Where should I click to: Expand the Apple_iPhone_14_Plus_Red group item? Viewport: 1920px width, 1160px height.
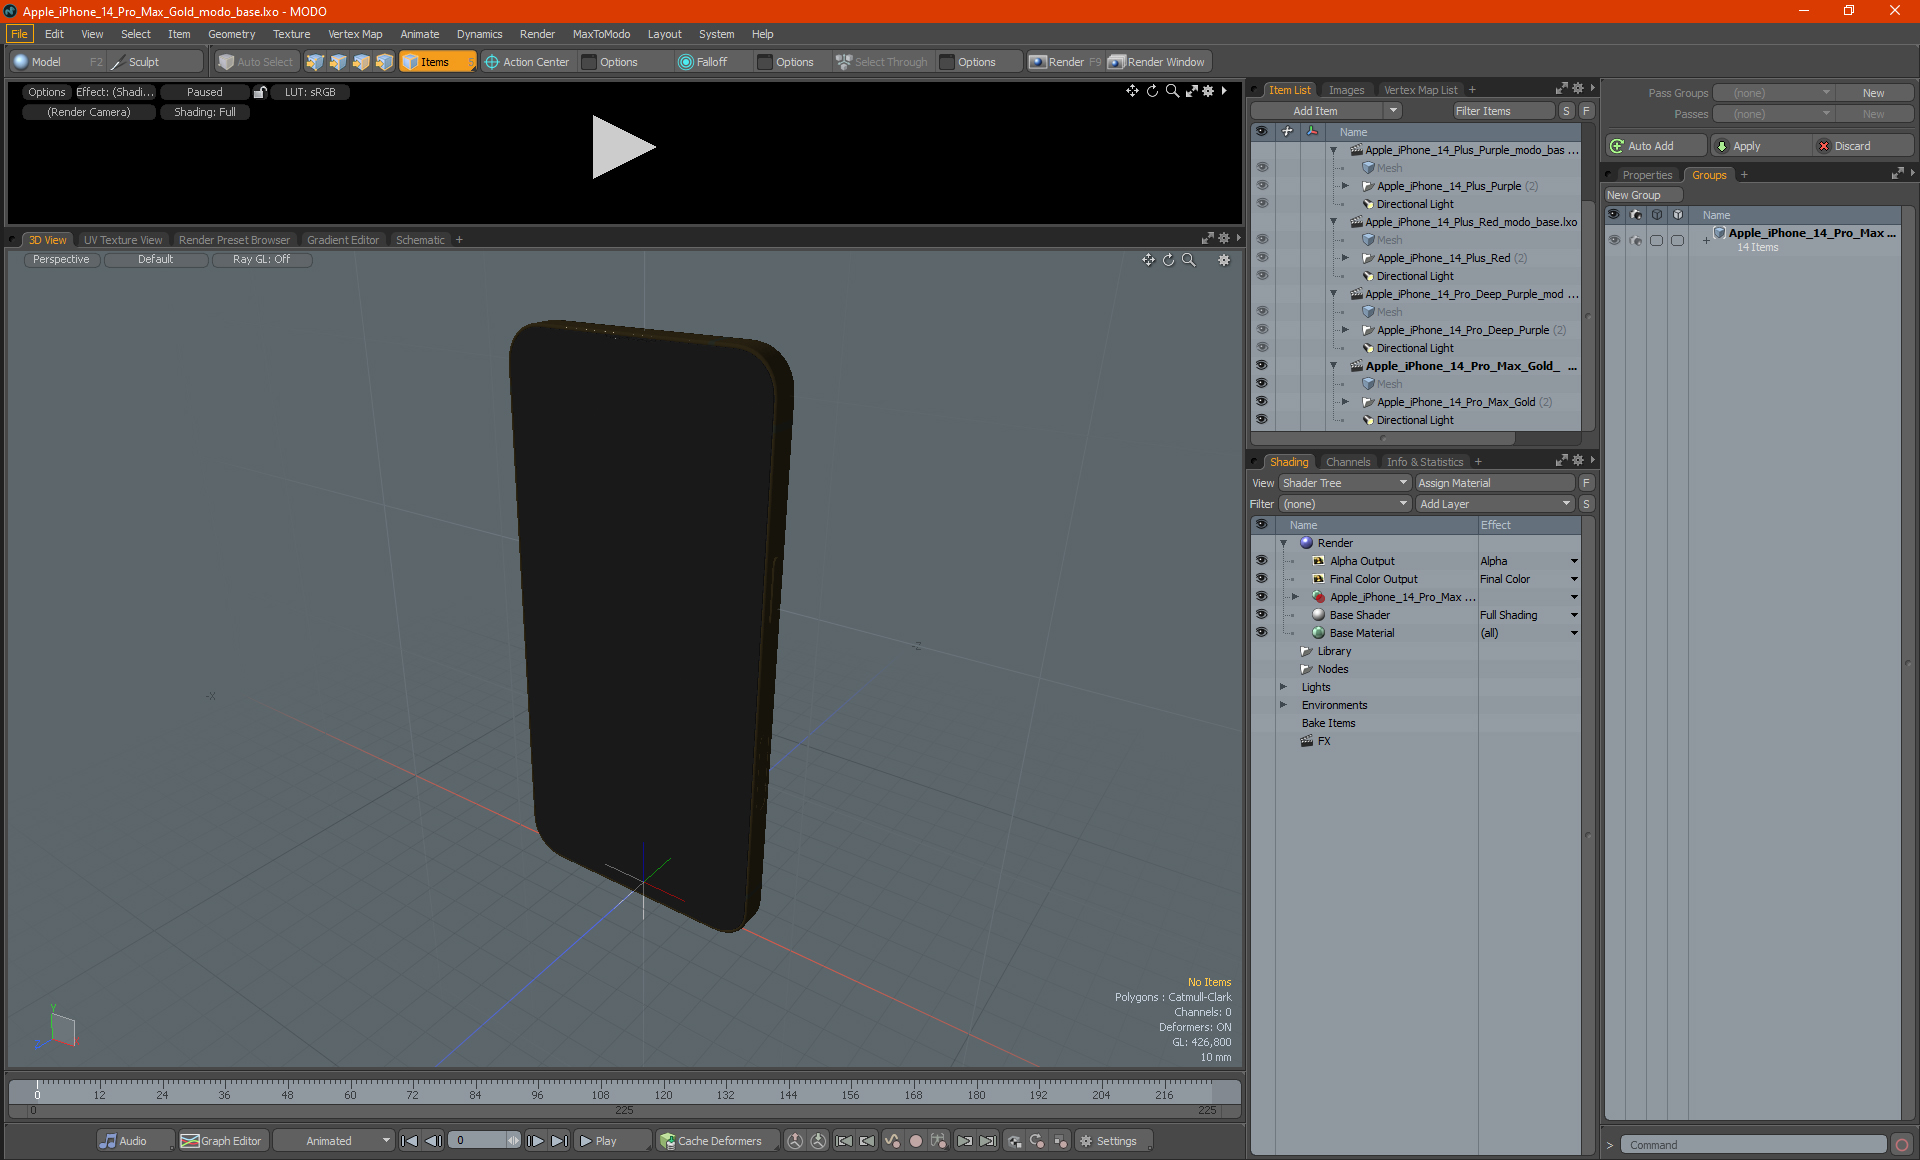[x=1345, y=258]
